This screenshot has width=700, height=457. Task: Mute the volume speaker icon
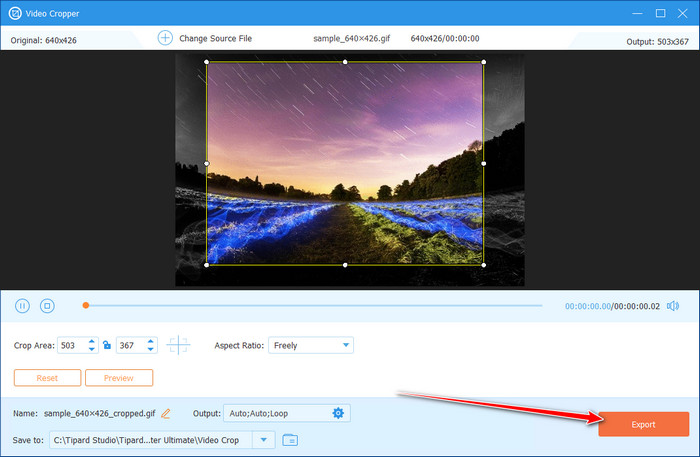click(673, 306)
